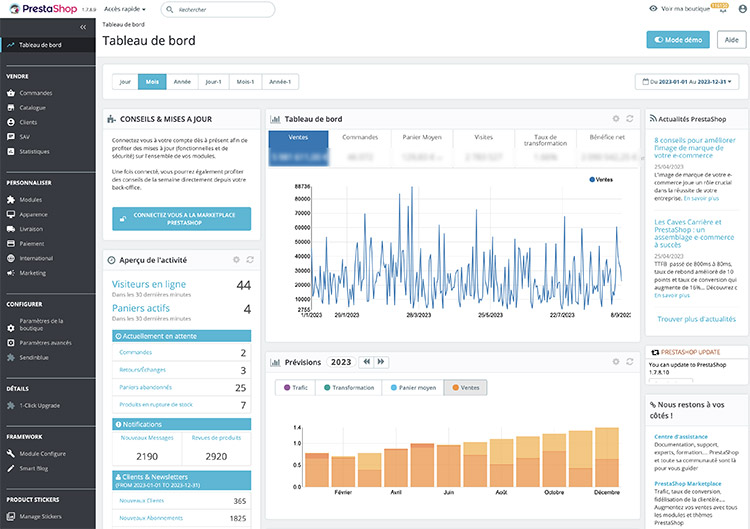750x529 pixels.
Task: Open Manage Stickers in the sidebar
Action: (x=40, y=517)
